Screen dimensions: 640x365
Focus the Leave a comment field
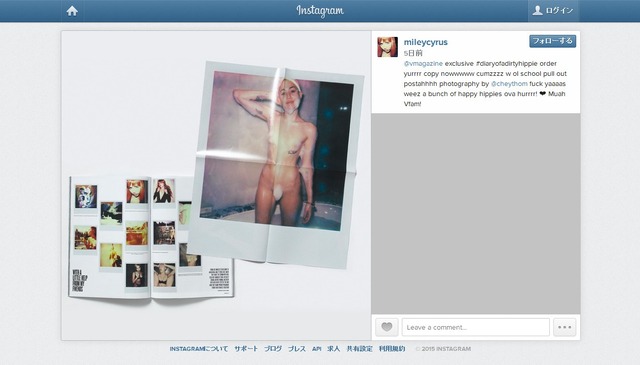tap(476, 327)
